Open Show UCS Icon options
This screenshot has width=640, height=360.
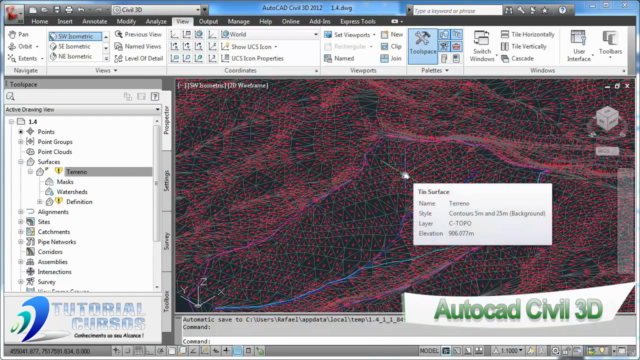(x=250, y=47)
